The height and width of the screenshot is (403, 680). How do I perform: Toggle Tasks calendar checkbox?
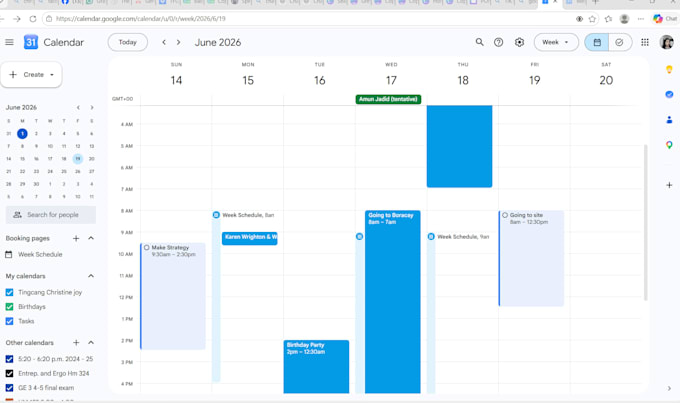(x=9, y=321)
